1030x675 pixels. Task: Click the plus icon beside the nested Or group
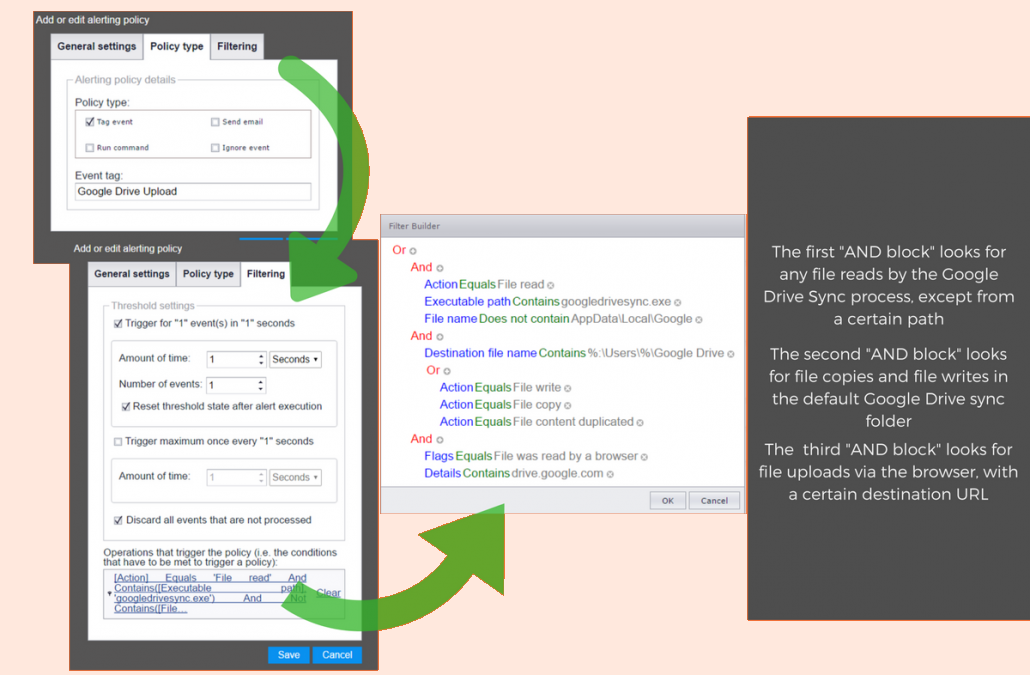(x=447, y=371)
